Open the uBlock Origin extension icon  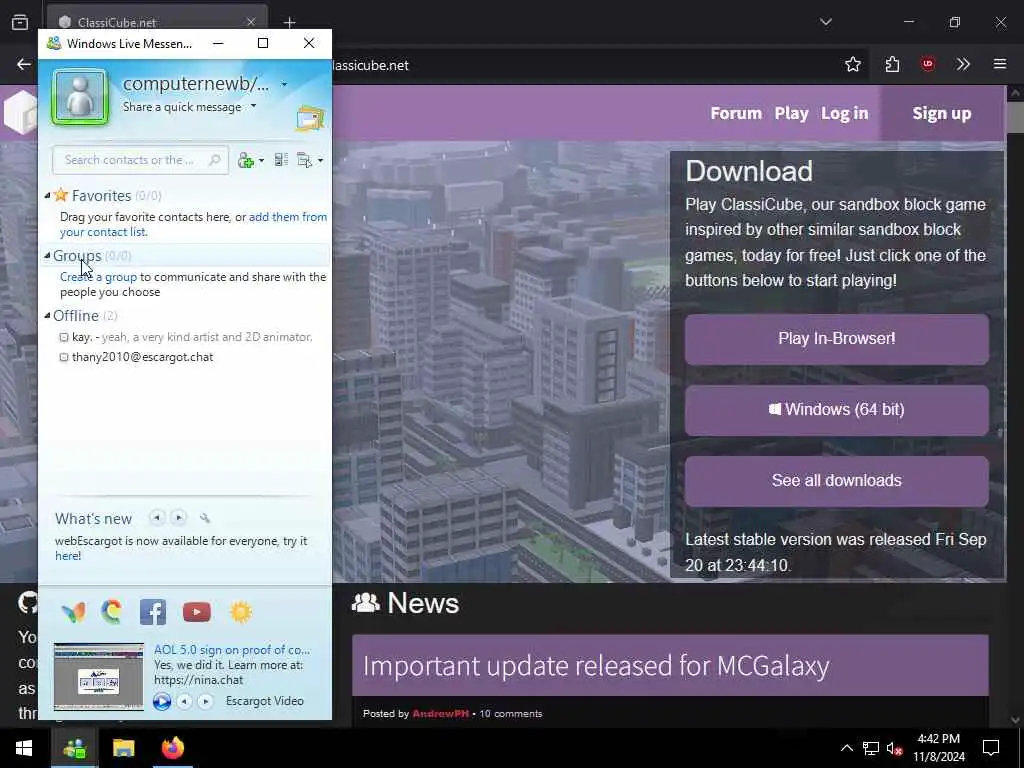click(928, 64)
